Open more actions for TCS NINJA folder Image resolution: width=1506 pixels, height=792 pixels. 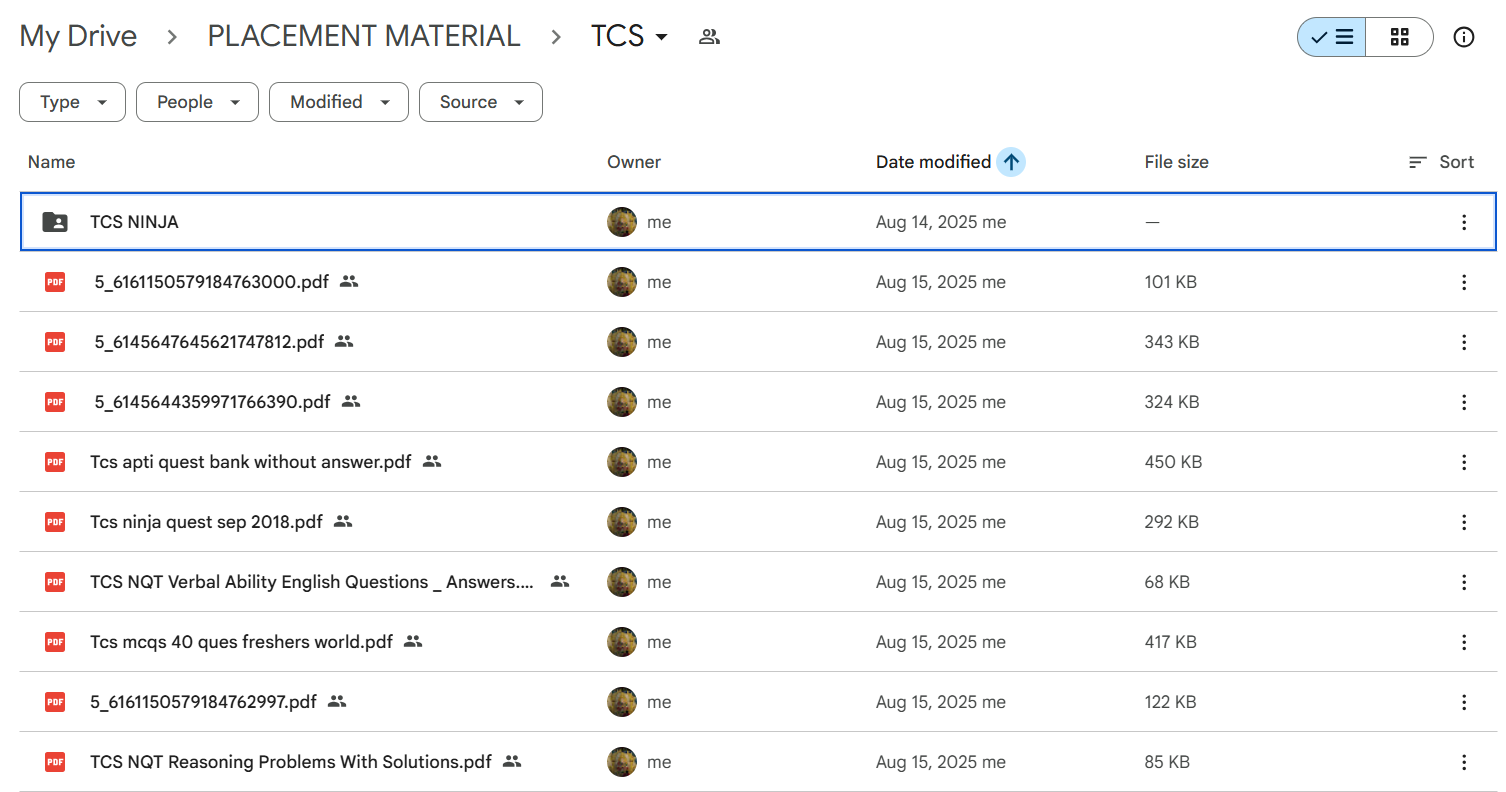[1463, 222]
